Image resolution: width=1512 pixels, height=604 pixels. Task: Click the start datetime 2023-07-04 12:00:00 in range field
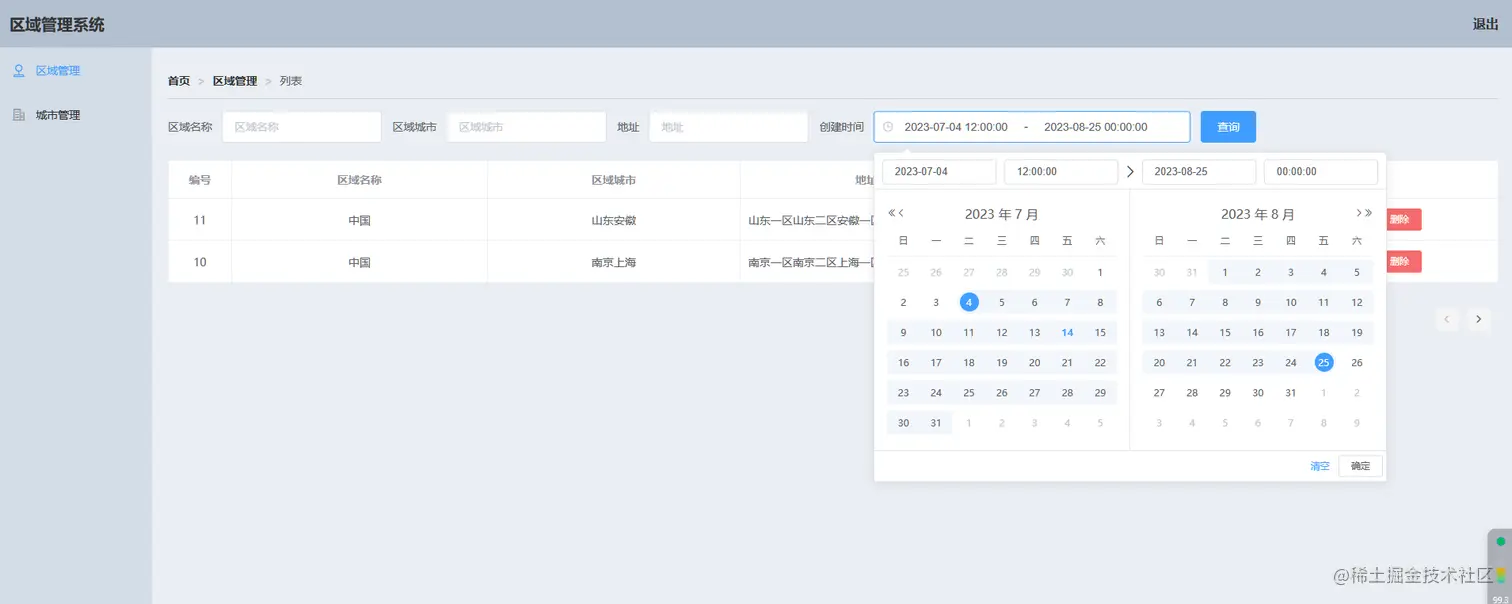[x=956, y=127]
